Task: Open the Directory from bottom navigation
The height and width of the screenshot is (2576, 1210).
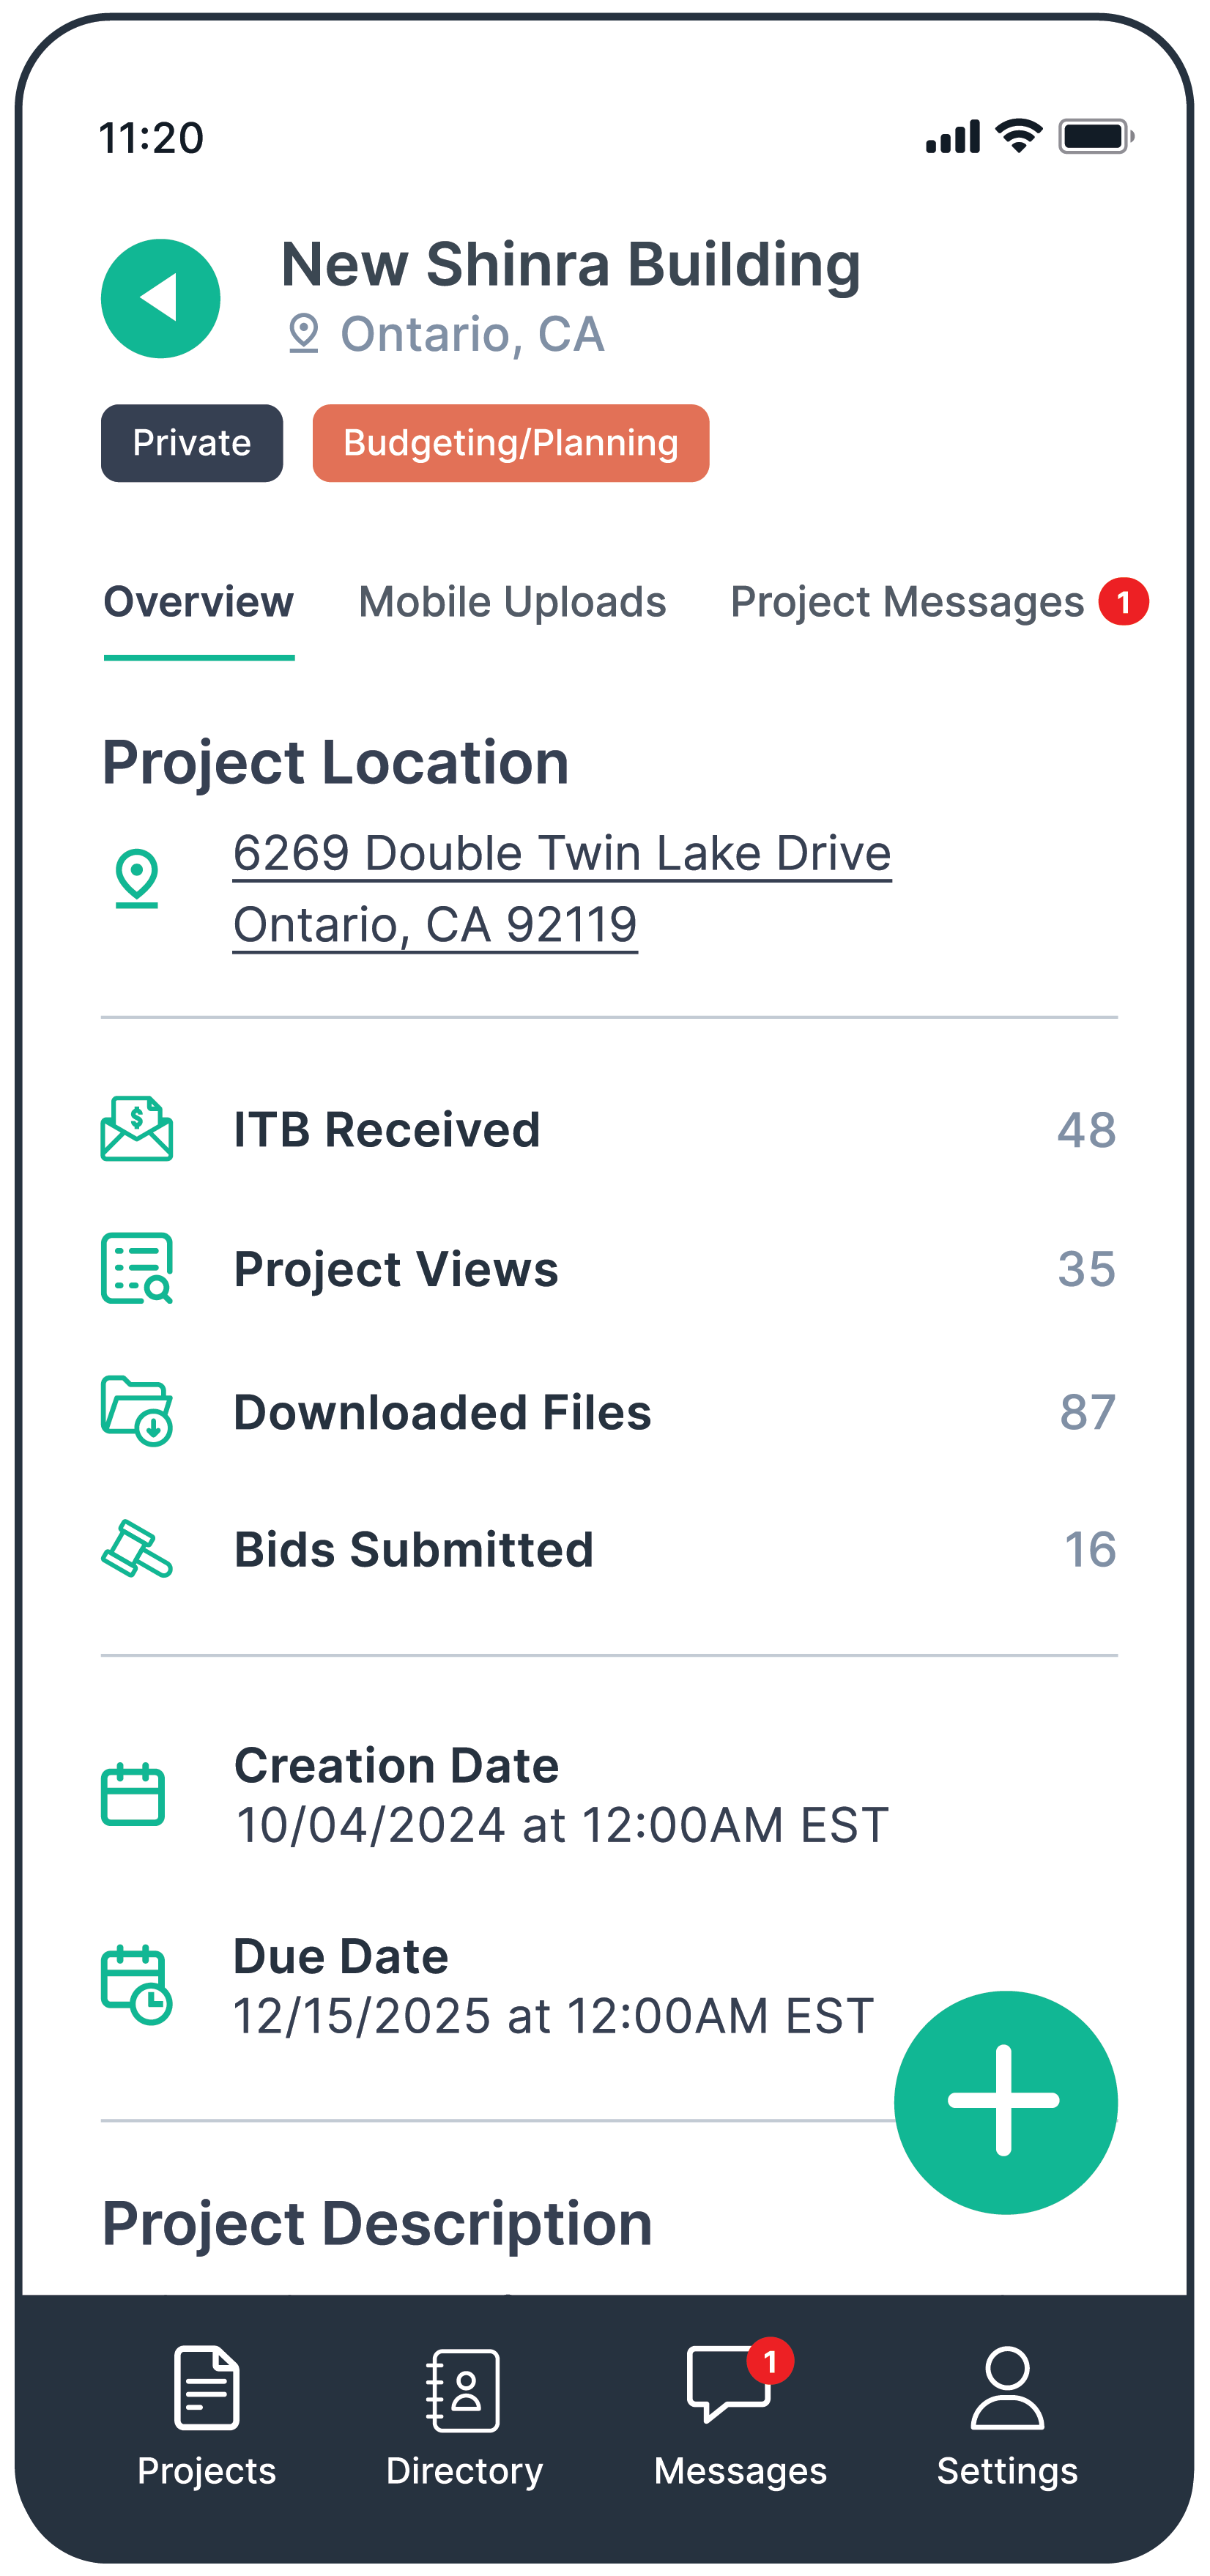Action: [466, 2420]
